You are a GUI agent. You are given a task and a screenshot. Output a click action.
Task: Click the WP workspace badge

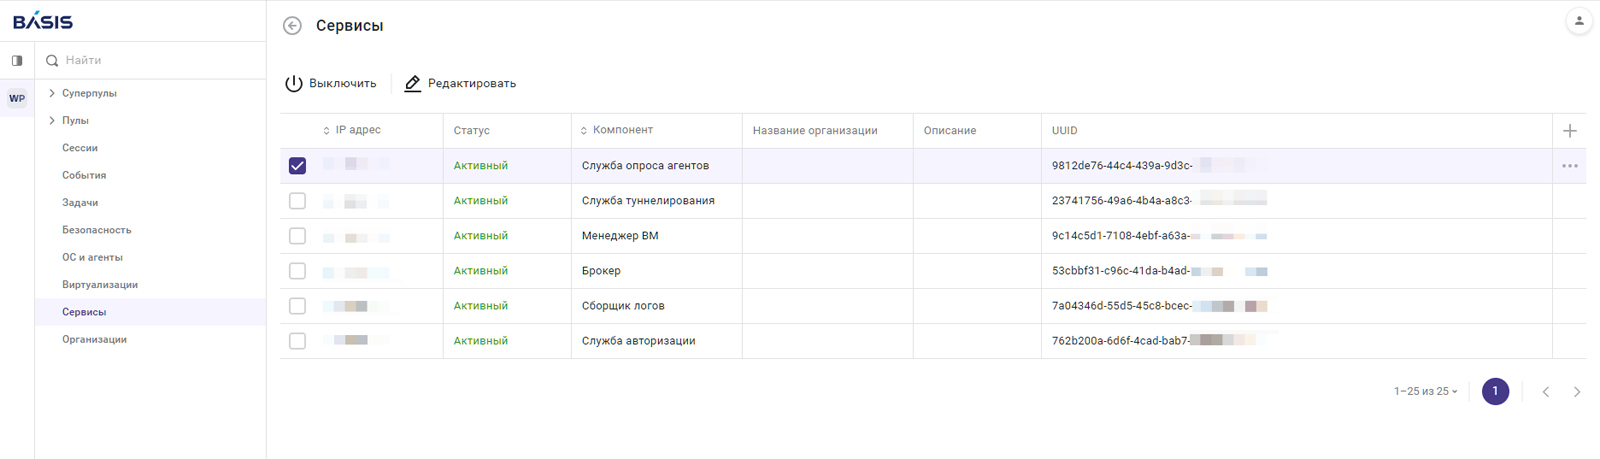(x=17, y=99)
